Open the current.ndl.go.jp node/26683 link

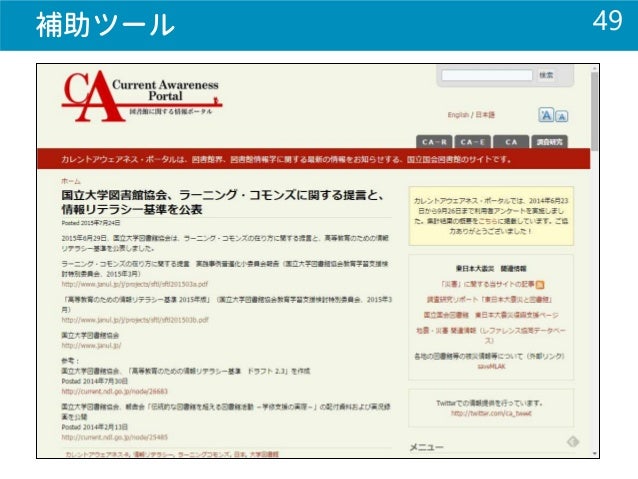[x=114, y=392]
